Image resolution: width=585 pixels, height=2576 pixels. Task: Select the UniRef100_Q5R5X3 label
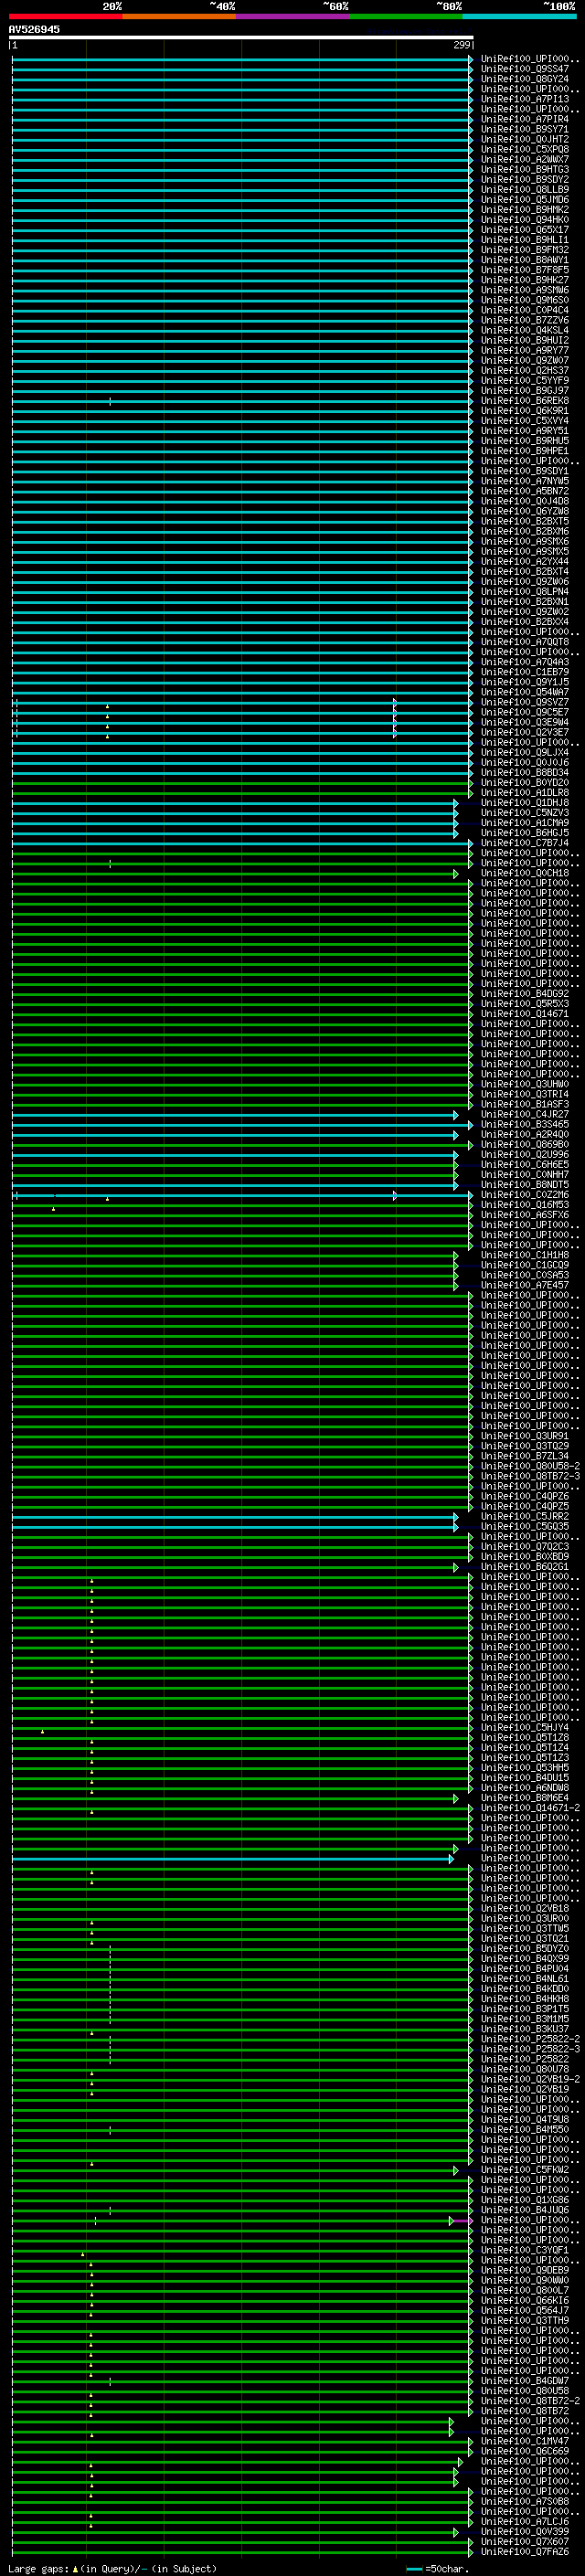525,1003
